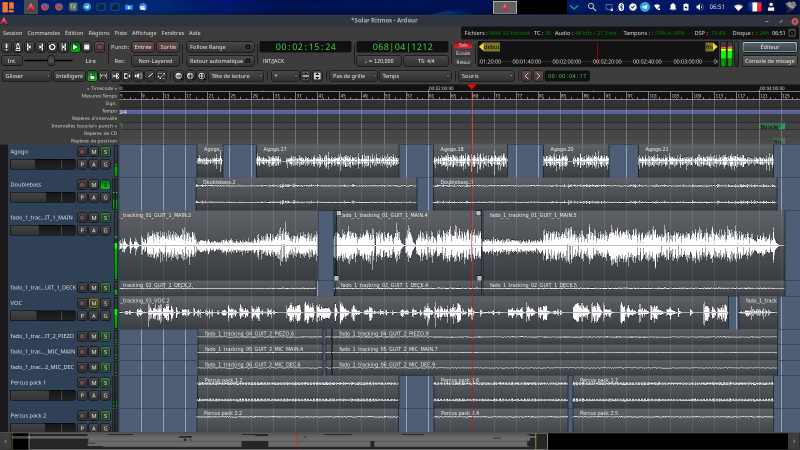The height and width of the screenshot is (450, 800).
Task: Toggle solo on the Doublebass track
Action: 105,185
